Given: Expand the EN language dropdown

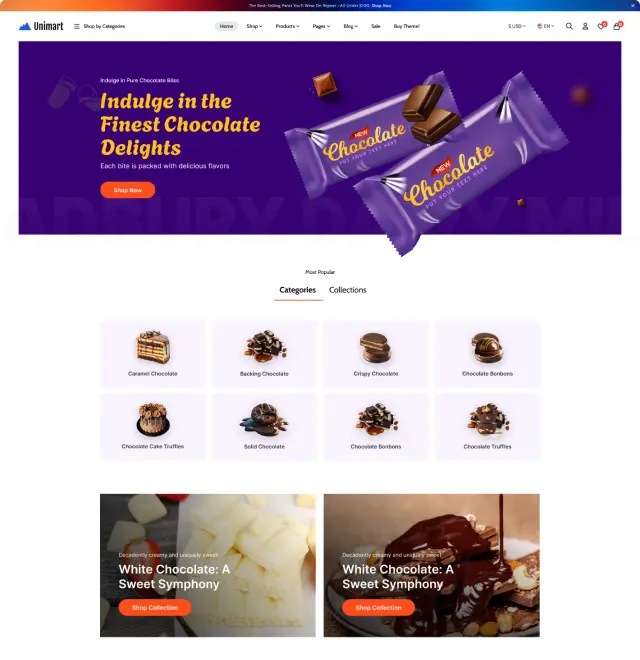Looking at the screenshot, I should pos(545,26).
